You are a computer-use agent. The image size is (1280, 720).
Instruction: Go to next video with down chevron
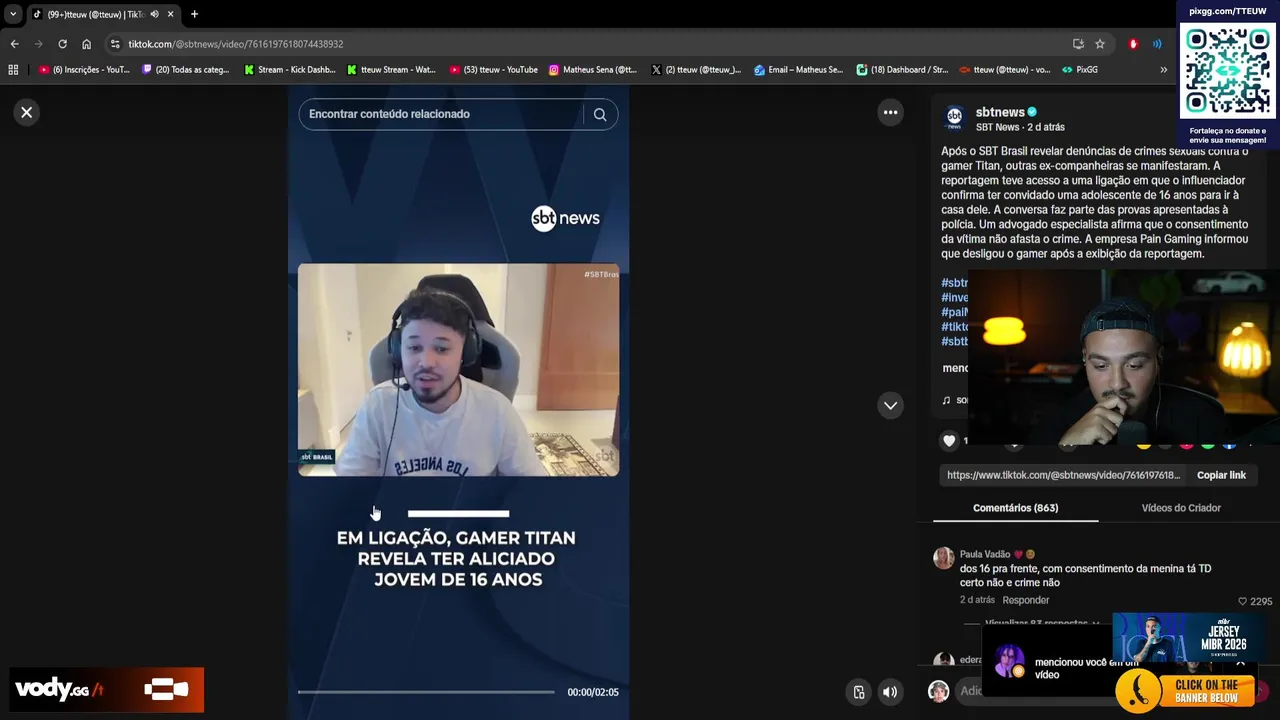pos(890,405)
